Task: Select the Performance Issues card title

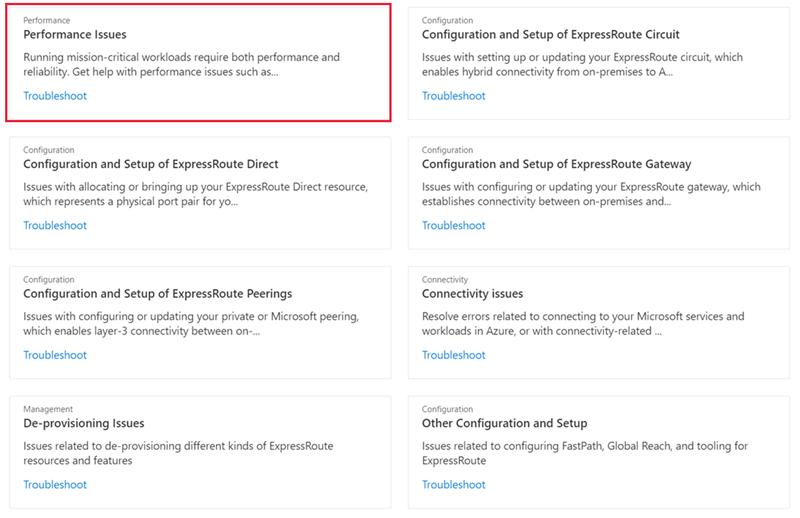Action: pyautogui.click(x=74, y=35)
